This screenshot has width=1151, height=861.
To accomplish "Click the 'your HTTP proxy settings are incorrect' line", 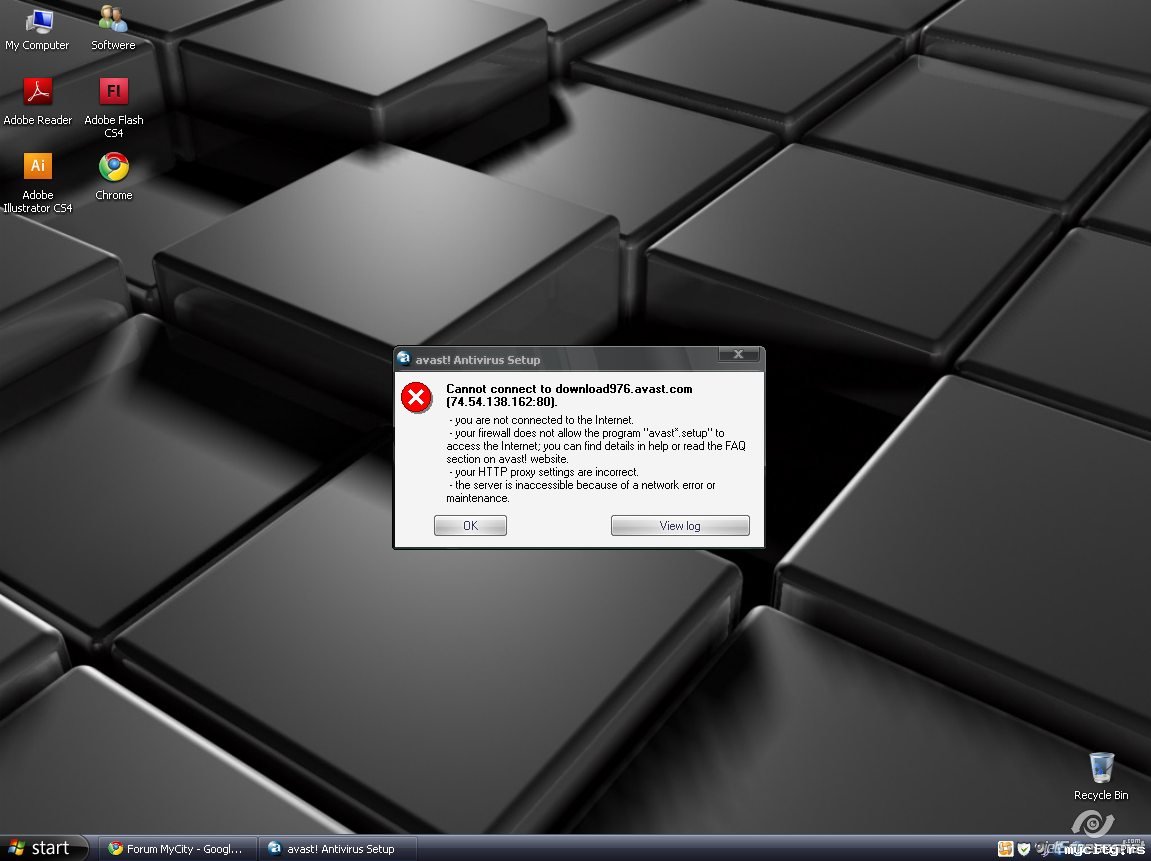I will pos(544,472).
